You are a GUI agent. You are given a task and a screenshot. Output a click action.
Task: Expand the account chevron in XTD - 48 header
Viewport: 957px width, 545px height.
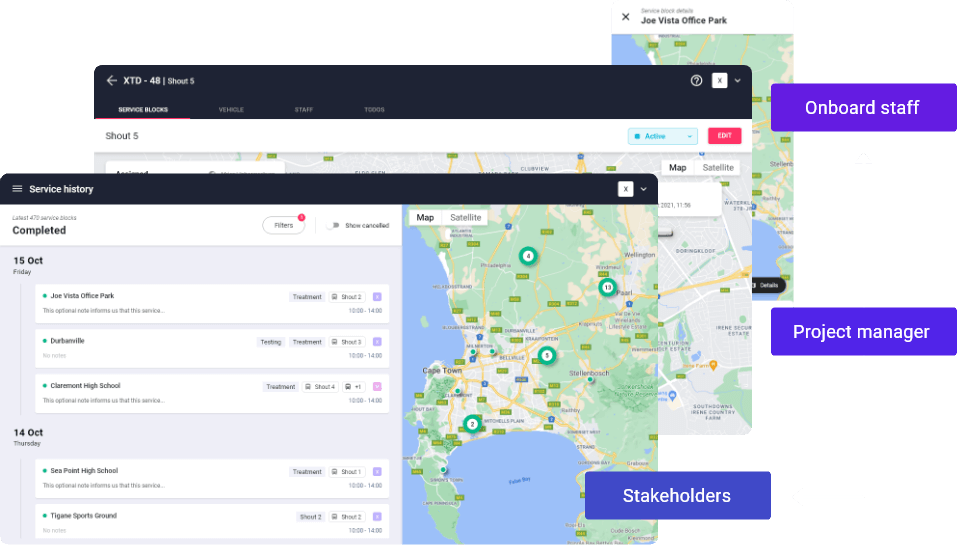coord(737,81)
